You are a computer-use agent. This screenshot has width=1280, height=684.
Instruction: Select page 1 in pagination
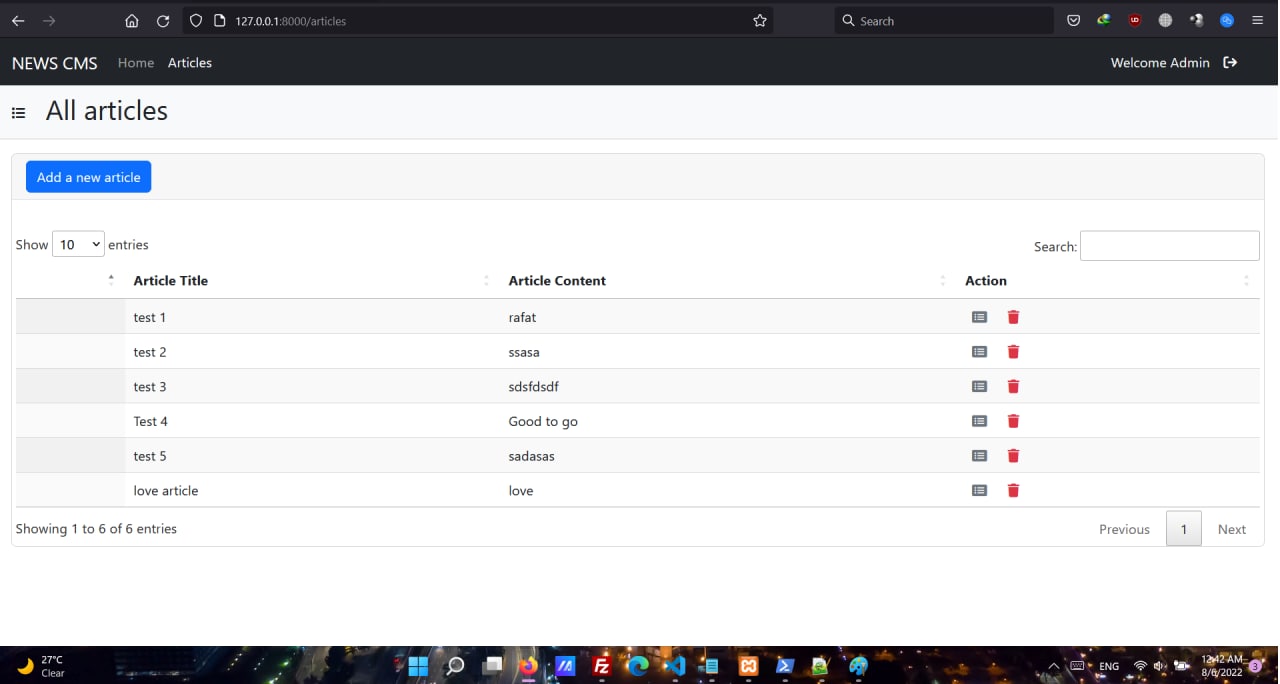pyautogui.click(x=1184, y=529)
